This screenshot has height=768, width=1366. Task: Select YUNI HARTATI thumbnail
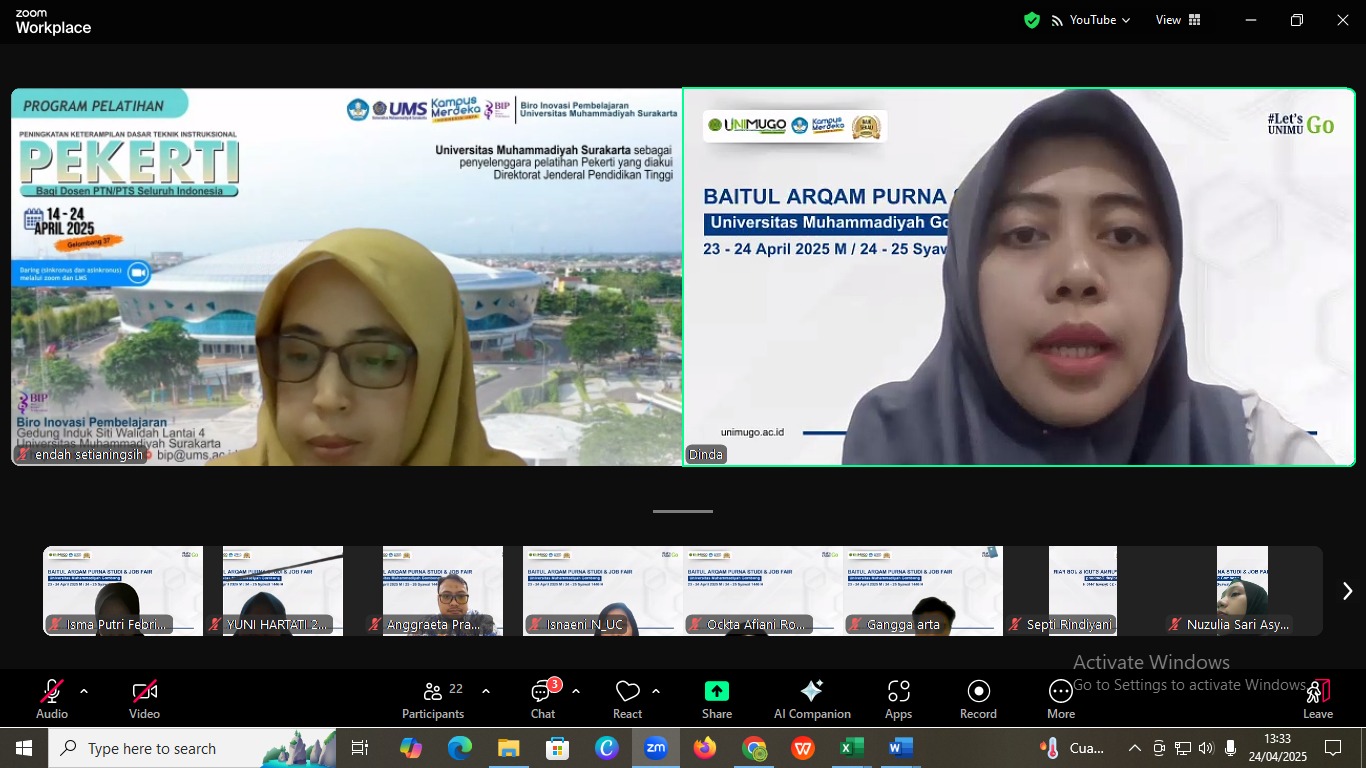[x=283, y=591]
